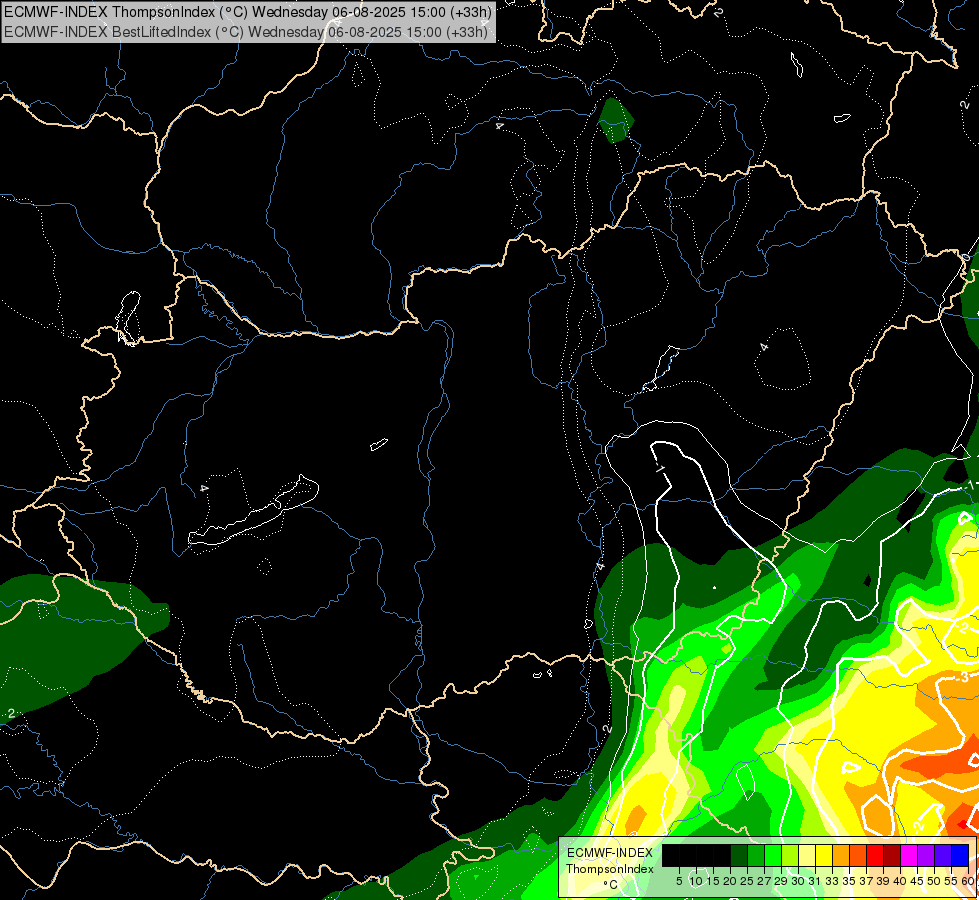This screenshot has height=900, width=979.
Task: Click the ThompsonIndex label in the legend
Action: click(610, 869)
